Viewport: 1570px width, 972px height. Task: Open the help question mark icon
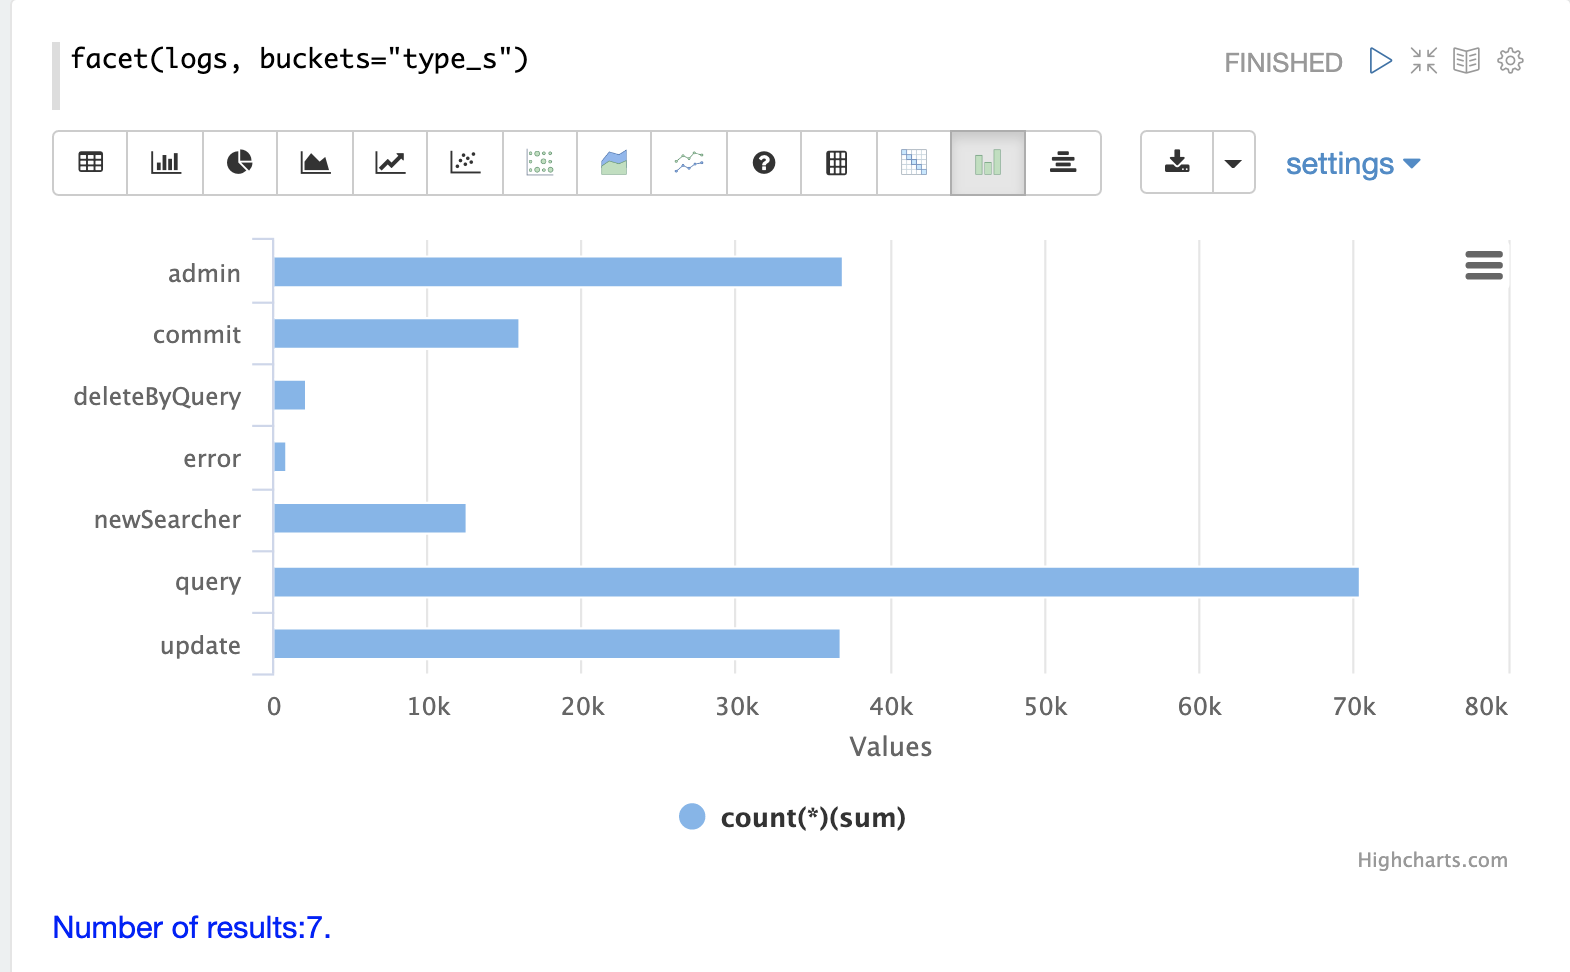point(764,162)
